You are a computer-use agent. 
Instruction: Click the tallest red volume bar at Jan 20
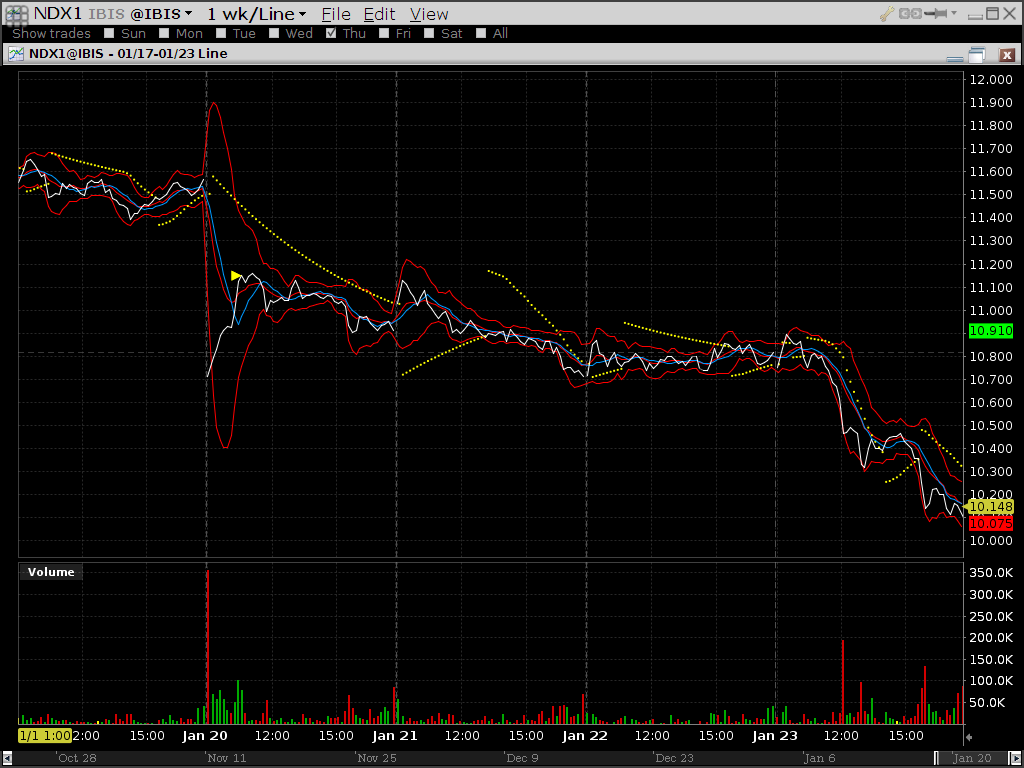208,647
